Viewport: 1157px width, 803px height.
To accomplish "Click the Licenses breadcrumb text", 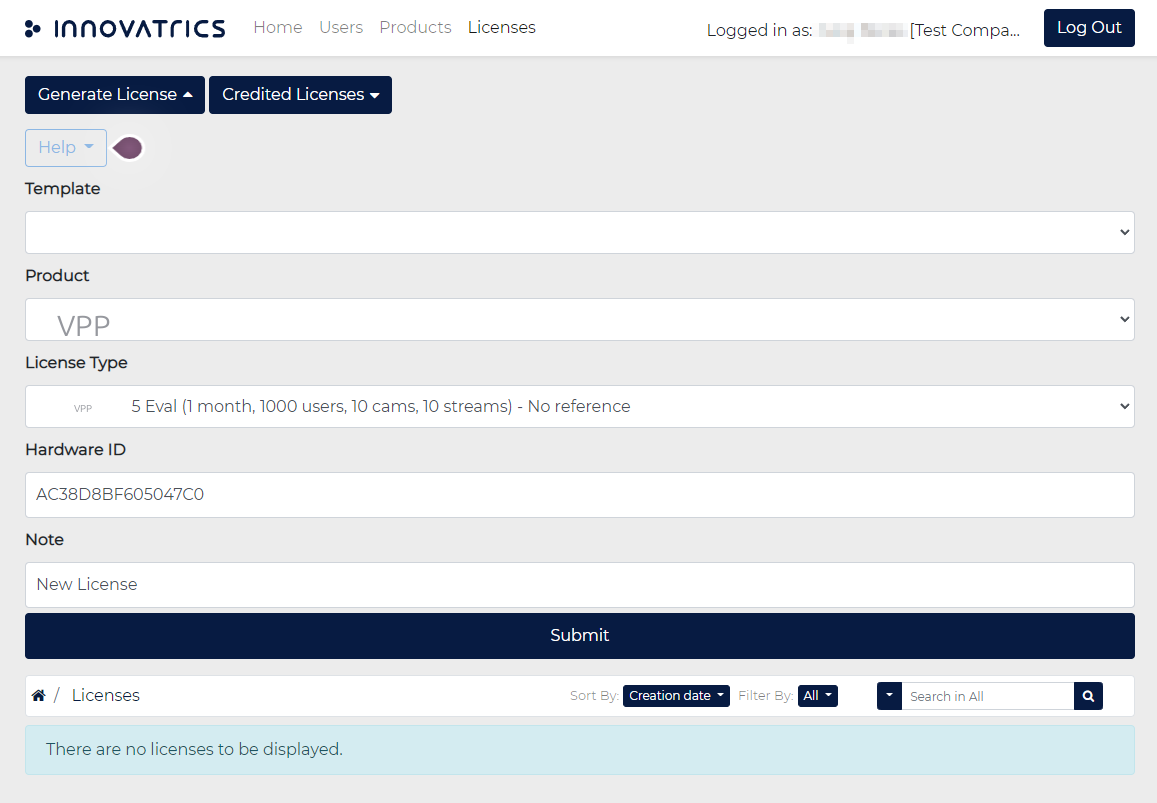I will coord(106,695).
